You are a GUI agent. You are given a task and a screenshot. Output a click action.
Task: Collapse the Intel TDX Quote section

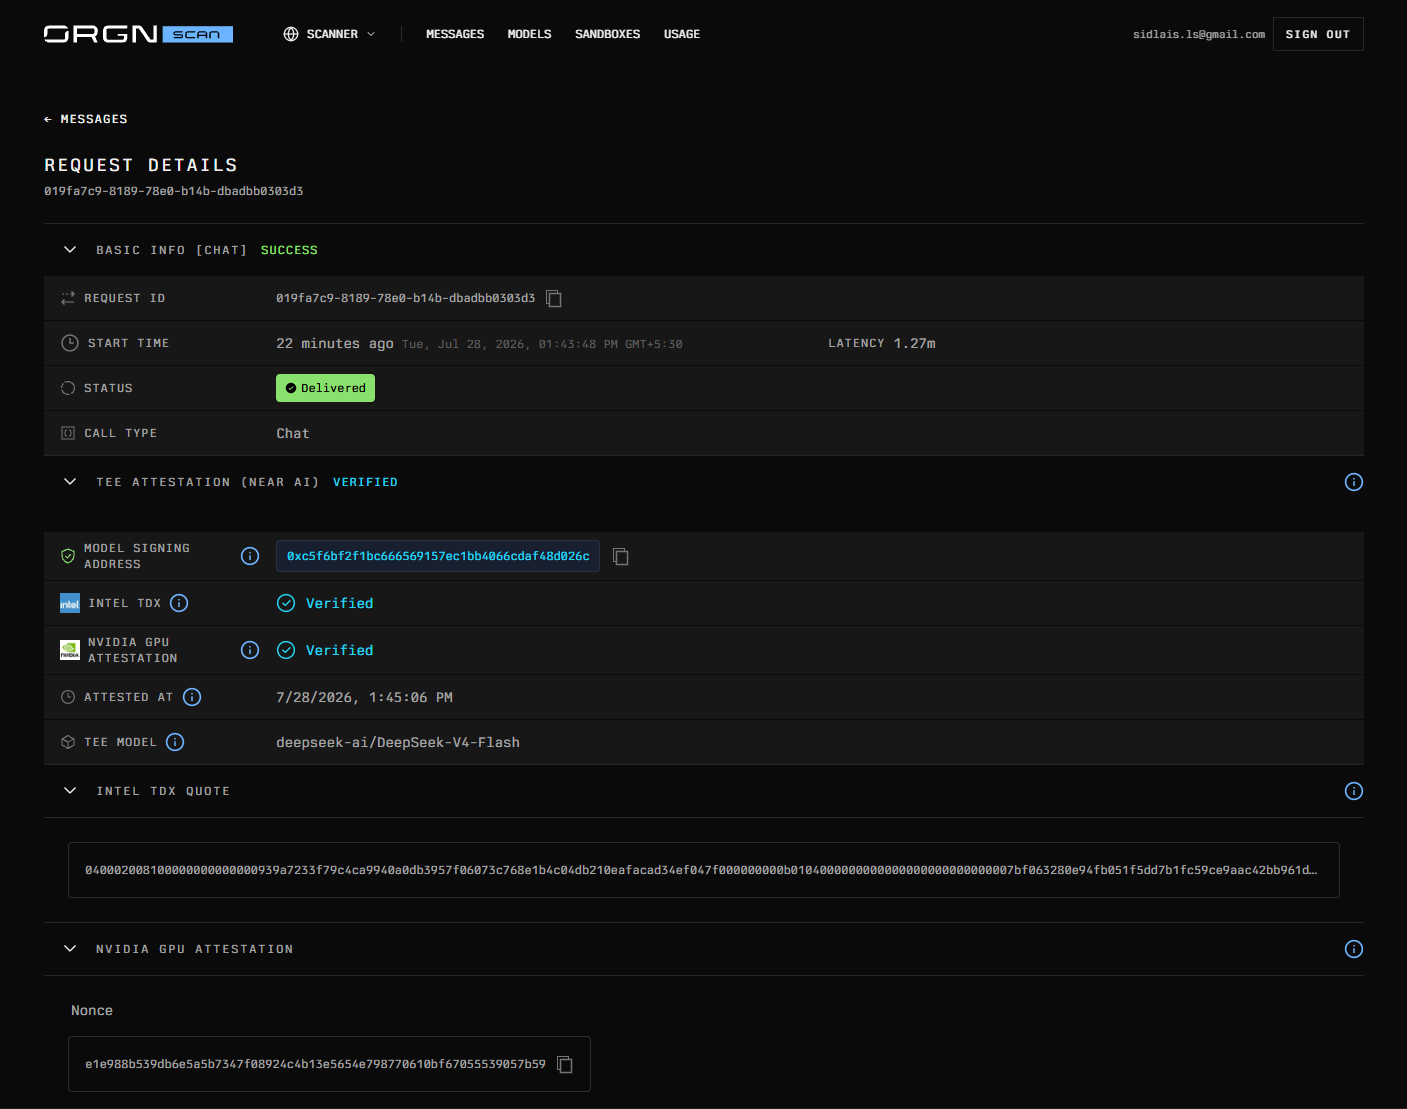(70, 791)
